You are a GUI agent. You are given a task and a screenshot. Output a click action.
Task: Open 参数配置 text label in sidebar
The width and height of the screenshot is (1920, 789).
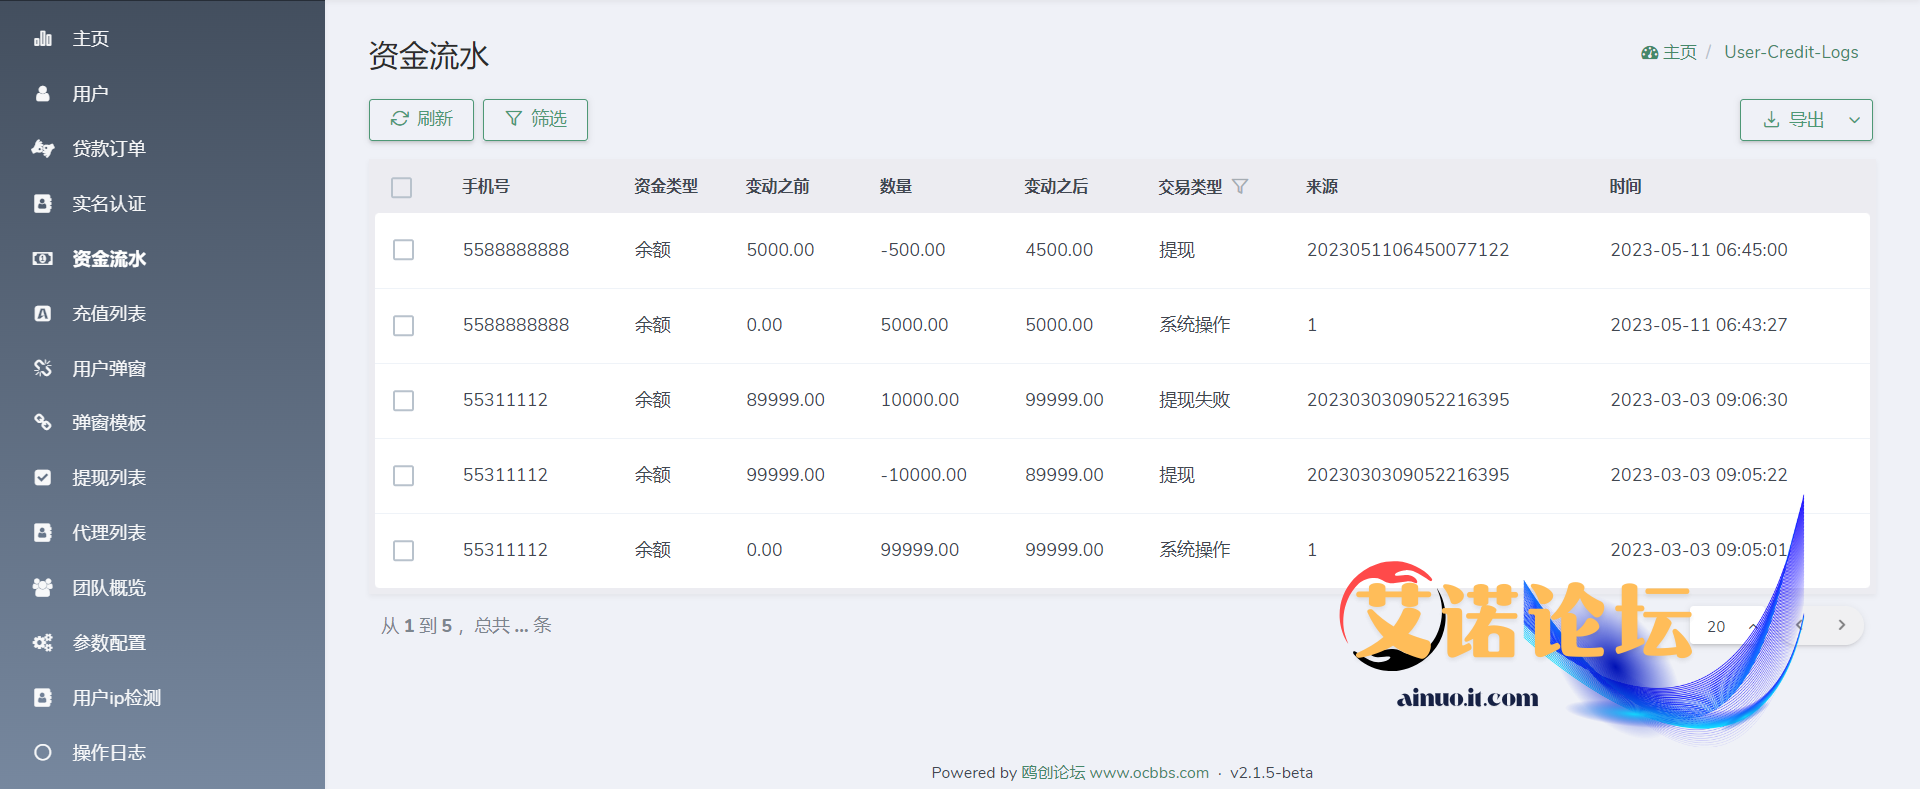tap(109, 643)
